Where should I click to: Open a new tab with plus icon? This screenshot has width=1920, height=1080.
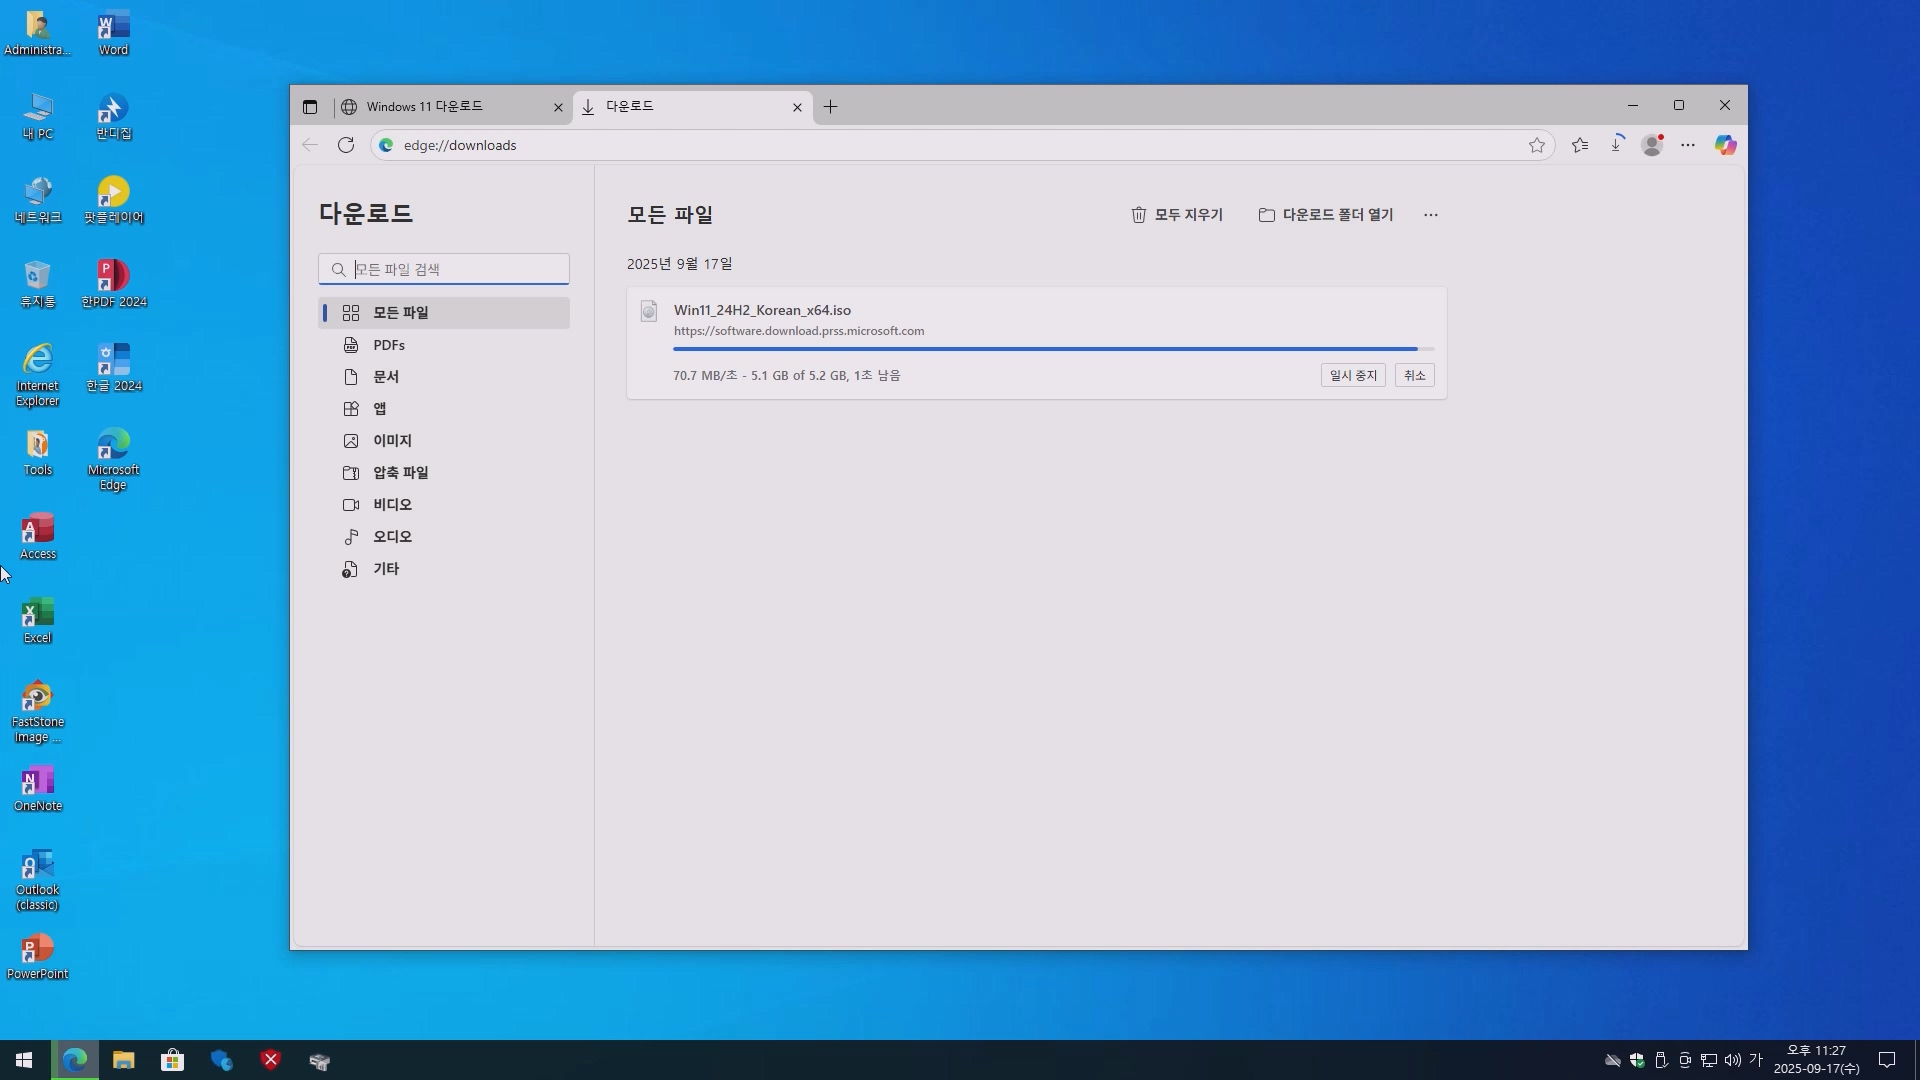[830, 107]
